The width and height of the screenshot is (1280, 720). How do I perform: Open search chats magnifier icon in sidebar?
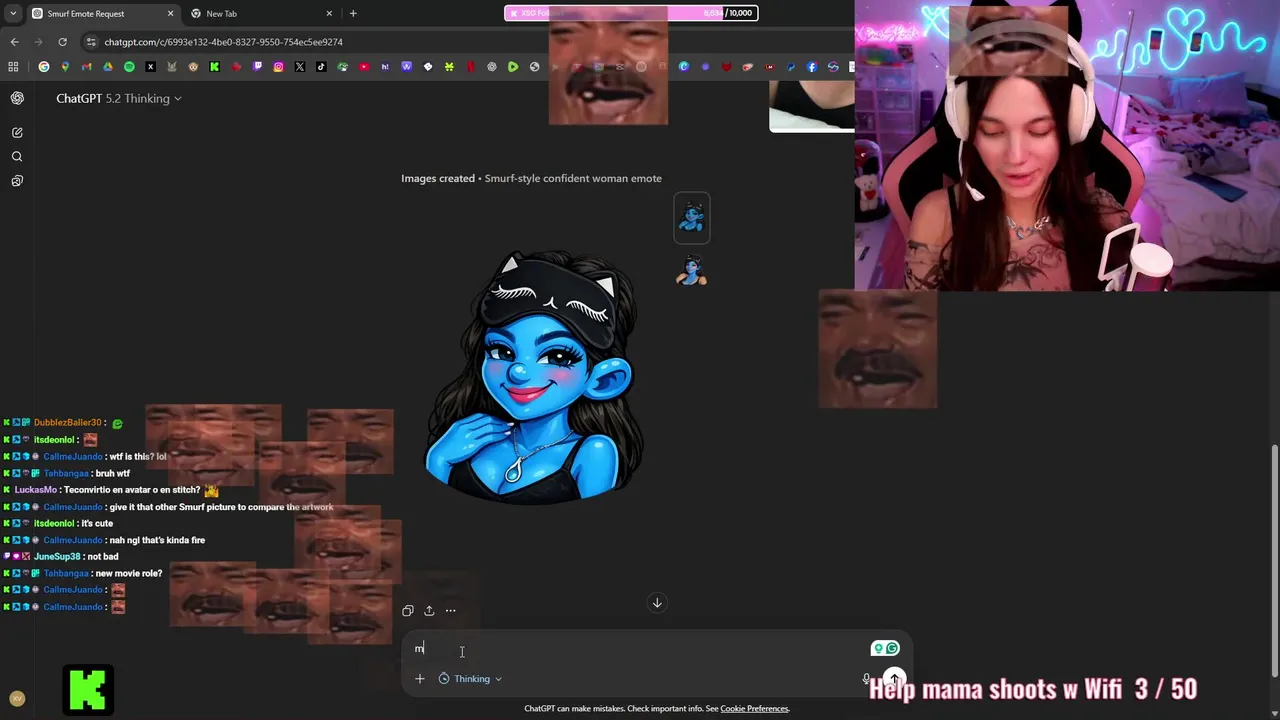17,156
